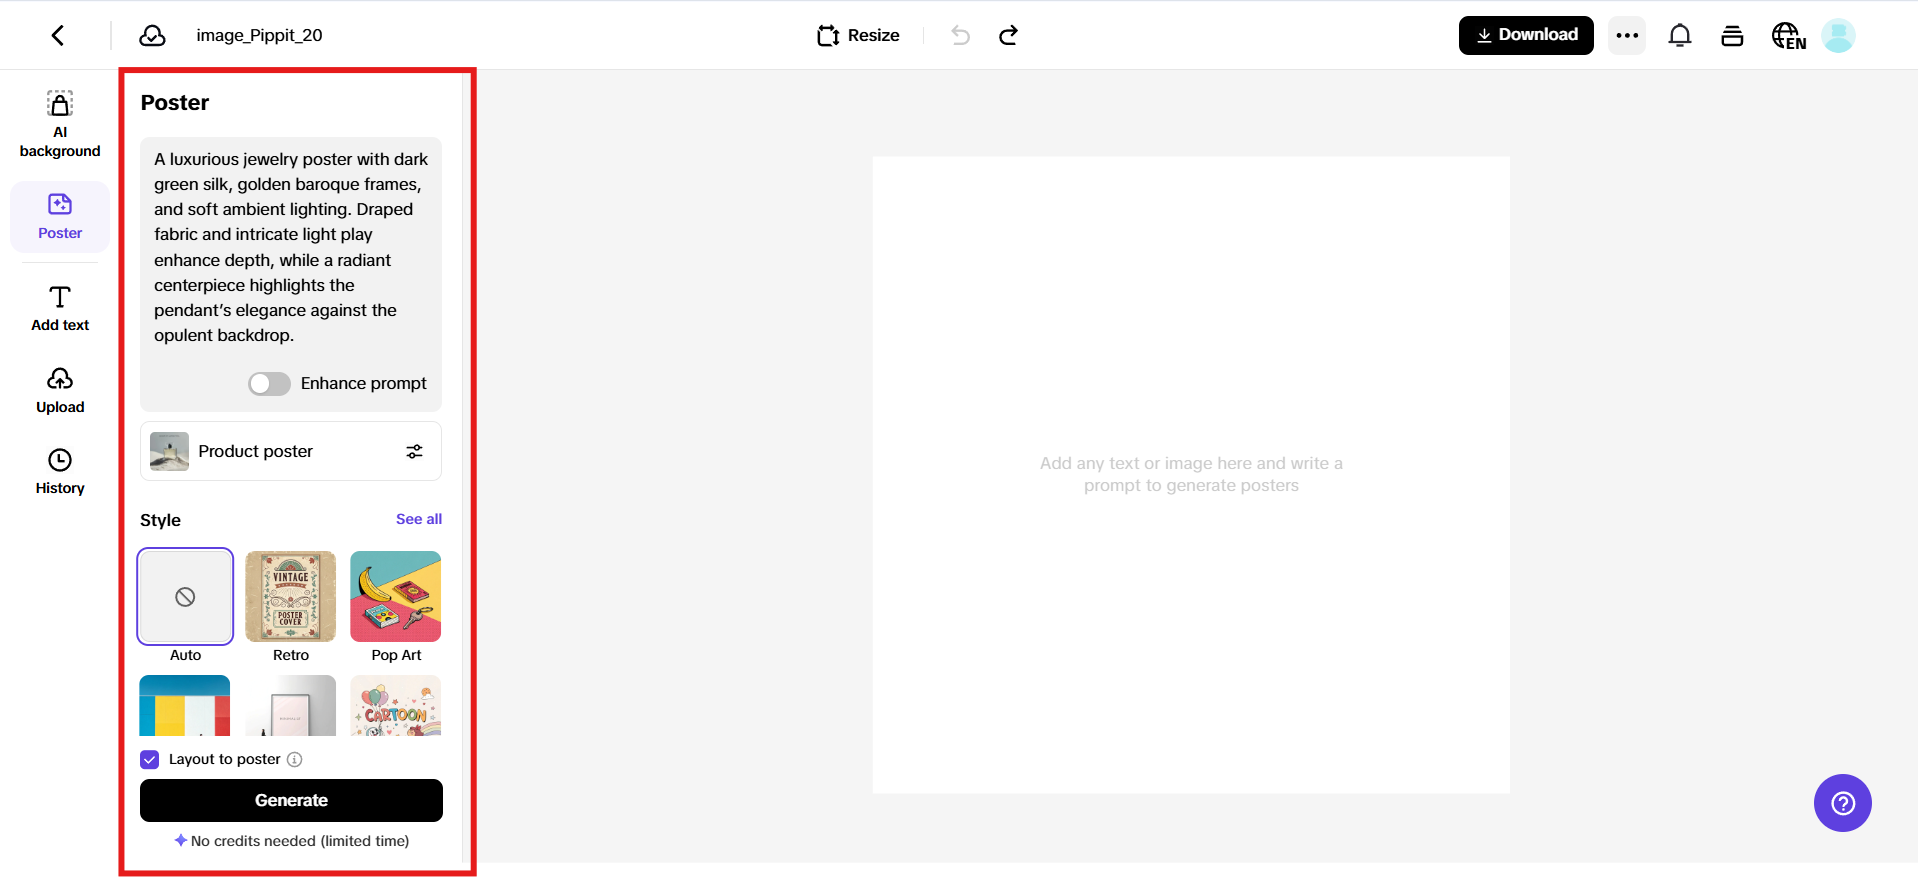This screenshot has width=1918, height=877.
Task: Click the Style section label
Action: pos(160,520)
